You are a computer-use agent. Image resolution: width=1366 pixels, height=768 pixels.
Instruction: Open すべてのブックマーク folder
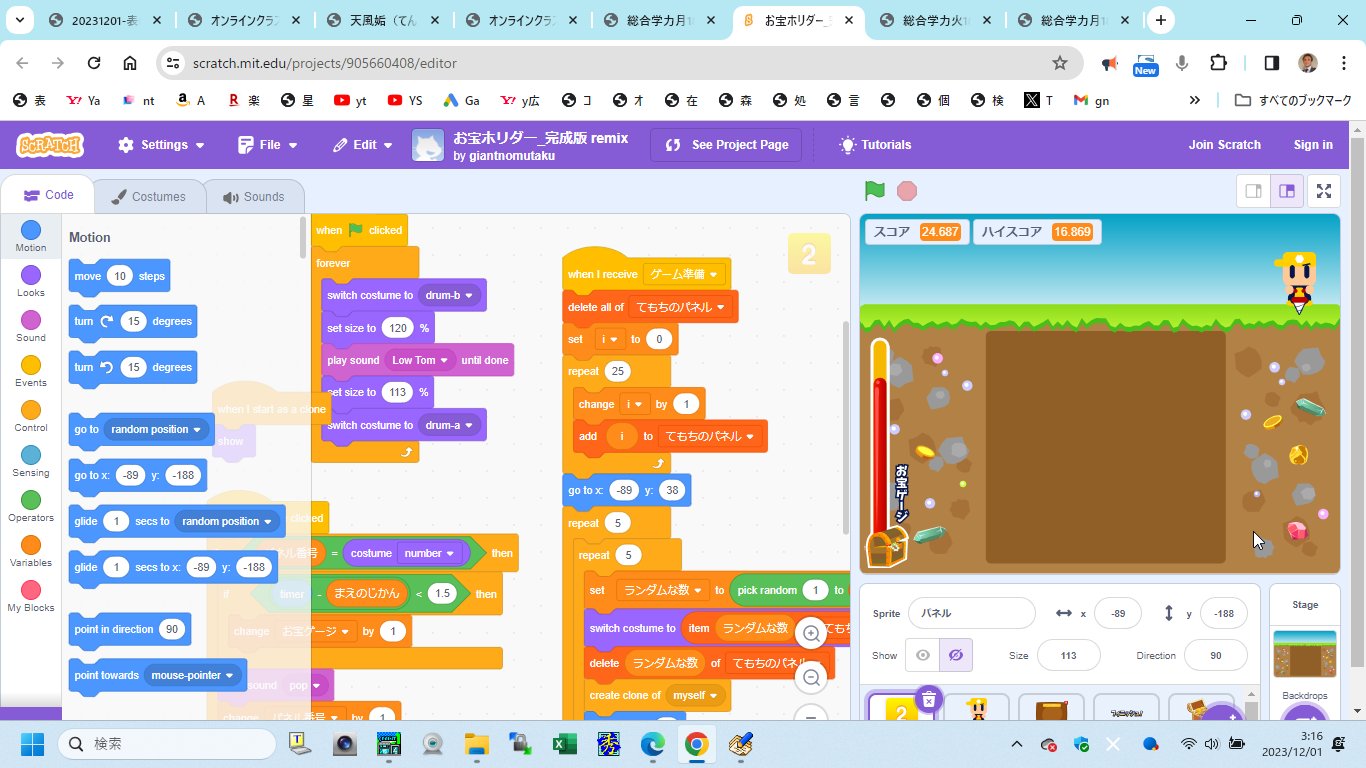[1294, 100]
